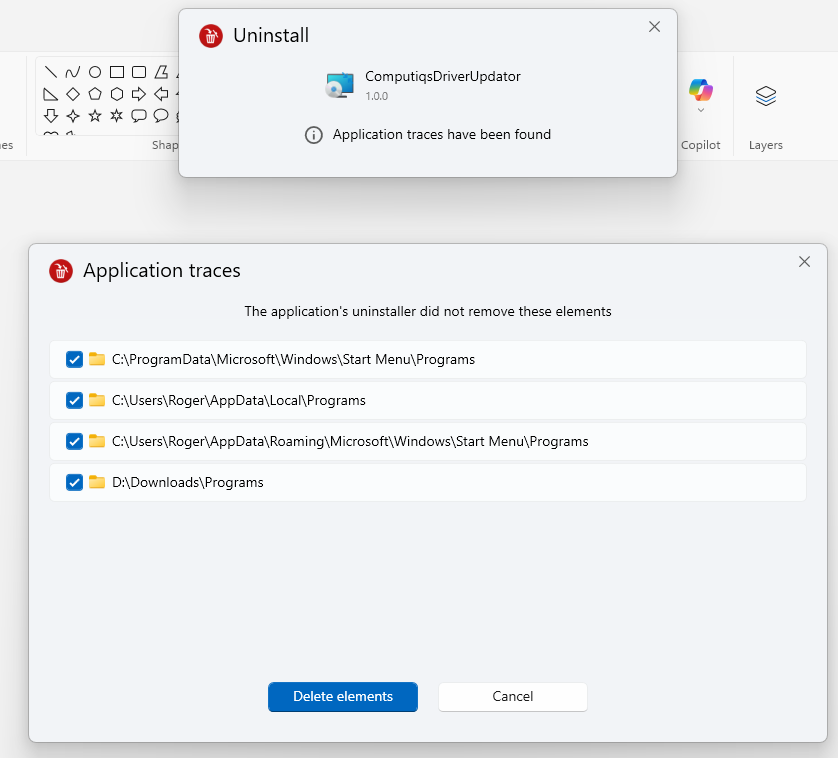Click folder icon of Roaming Start Menu row
This screenshot has width=838, height=758.
[x=97, y=441]
